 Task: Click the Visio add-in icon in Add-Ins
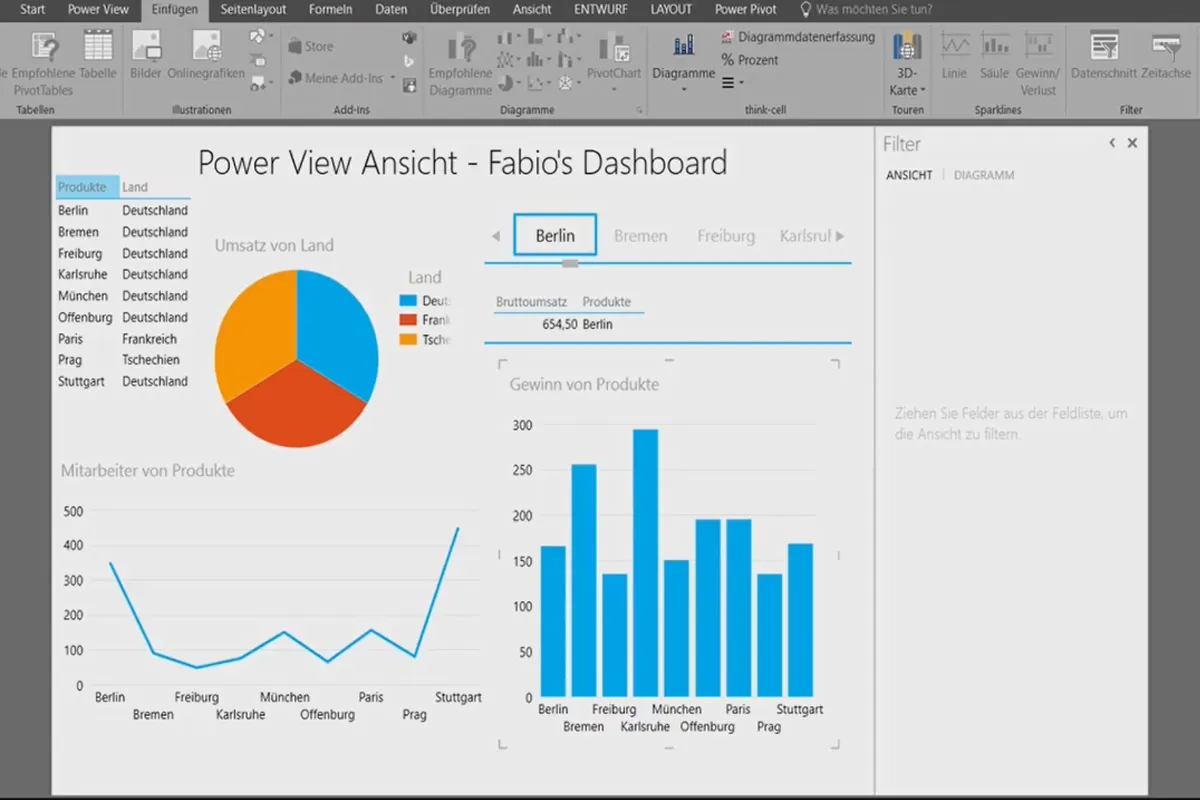409,37
